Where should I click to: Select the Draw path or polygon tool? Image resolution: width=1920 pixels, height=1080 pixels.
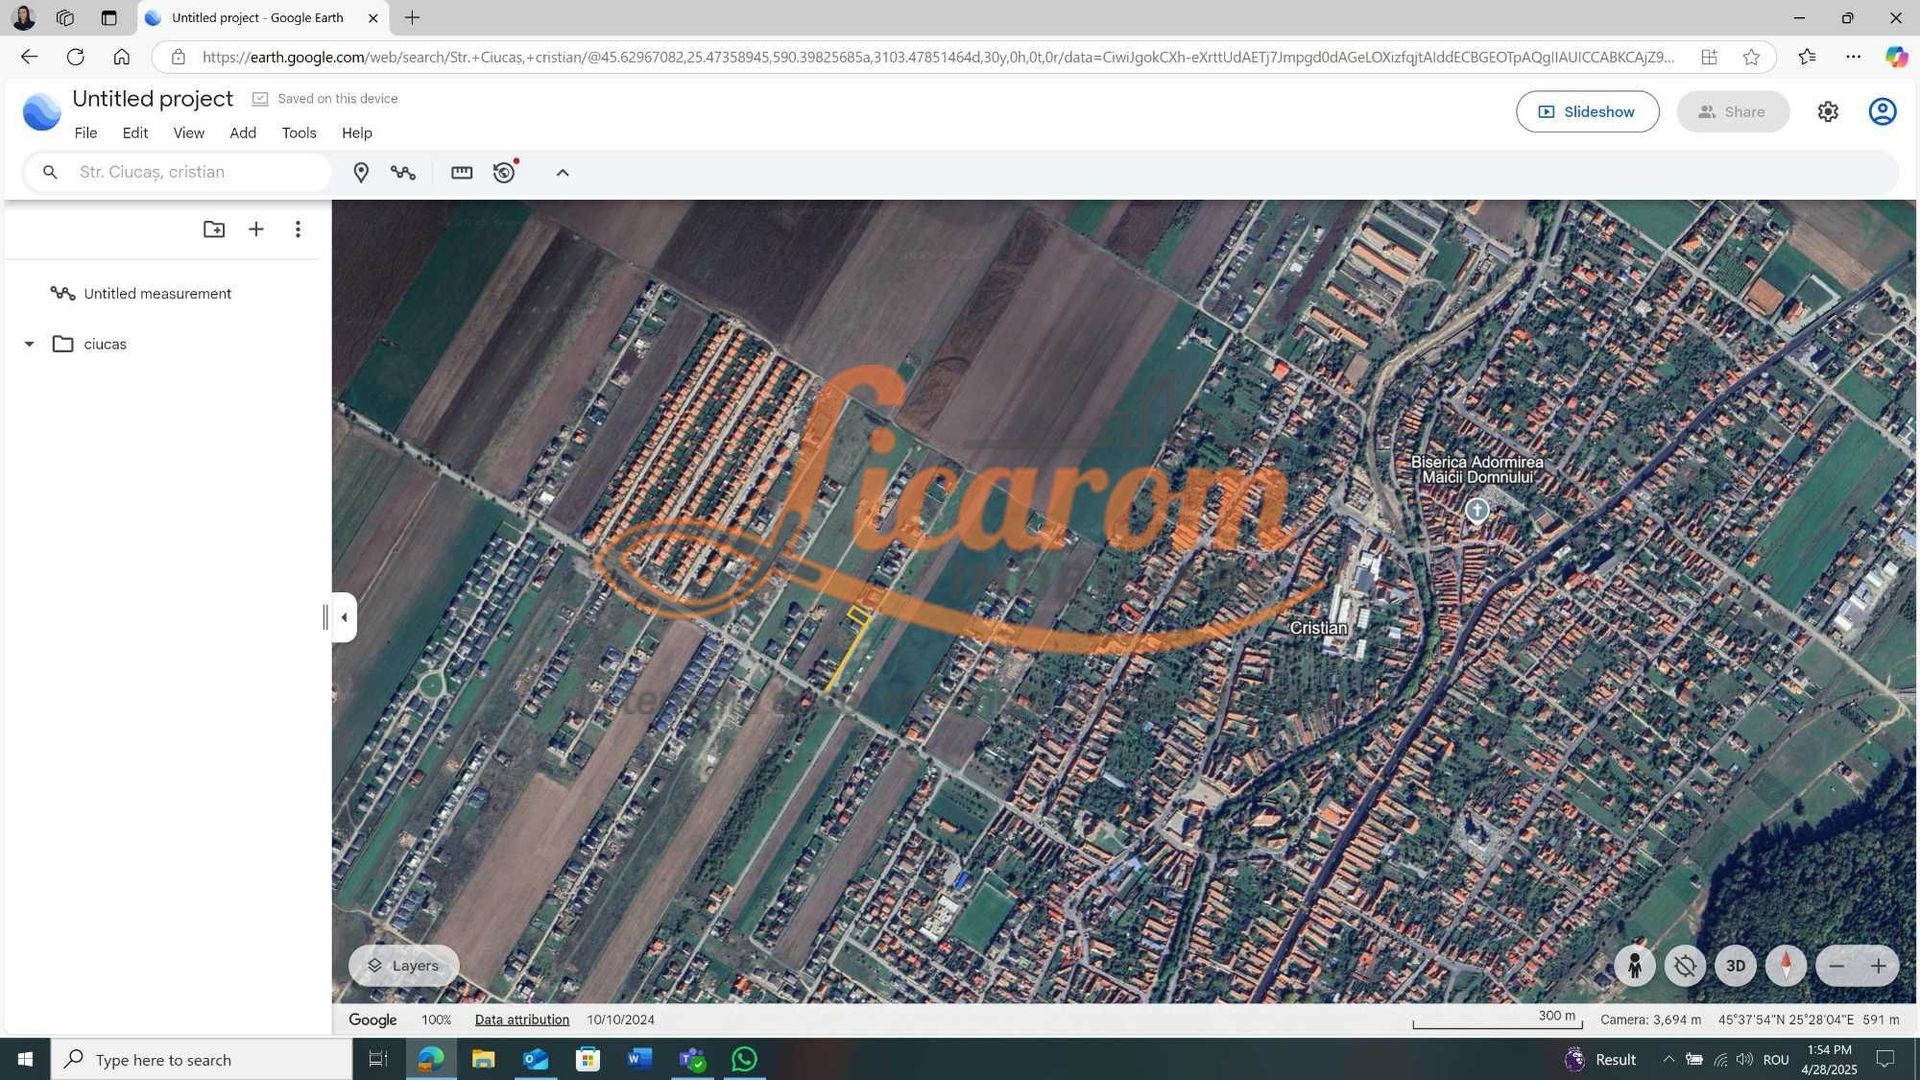(x=403, y=173)
